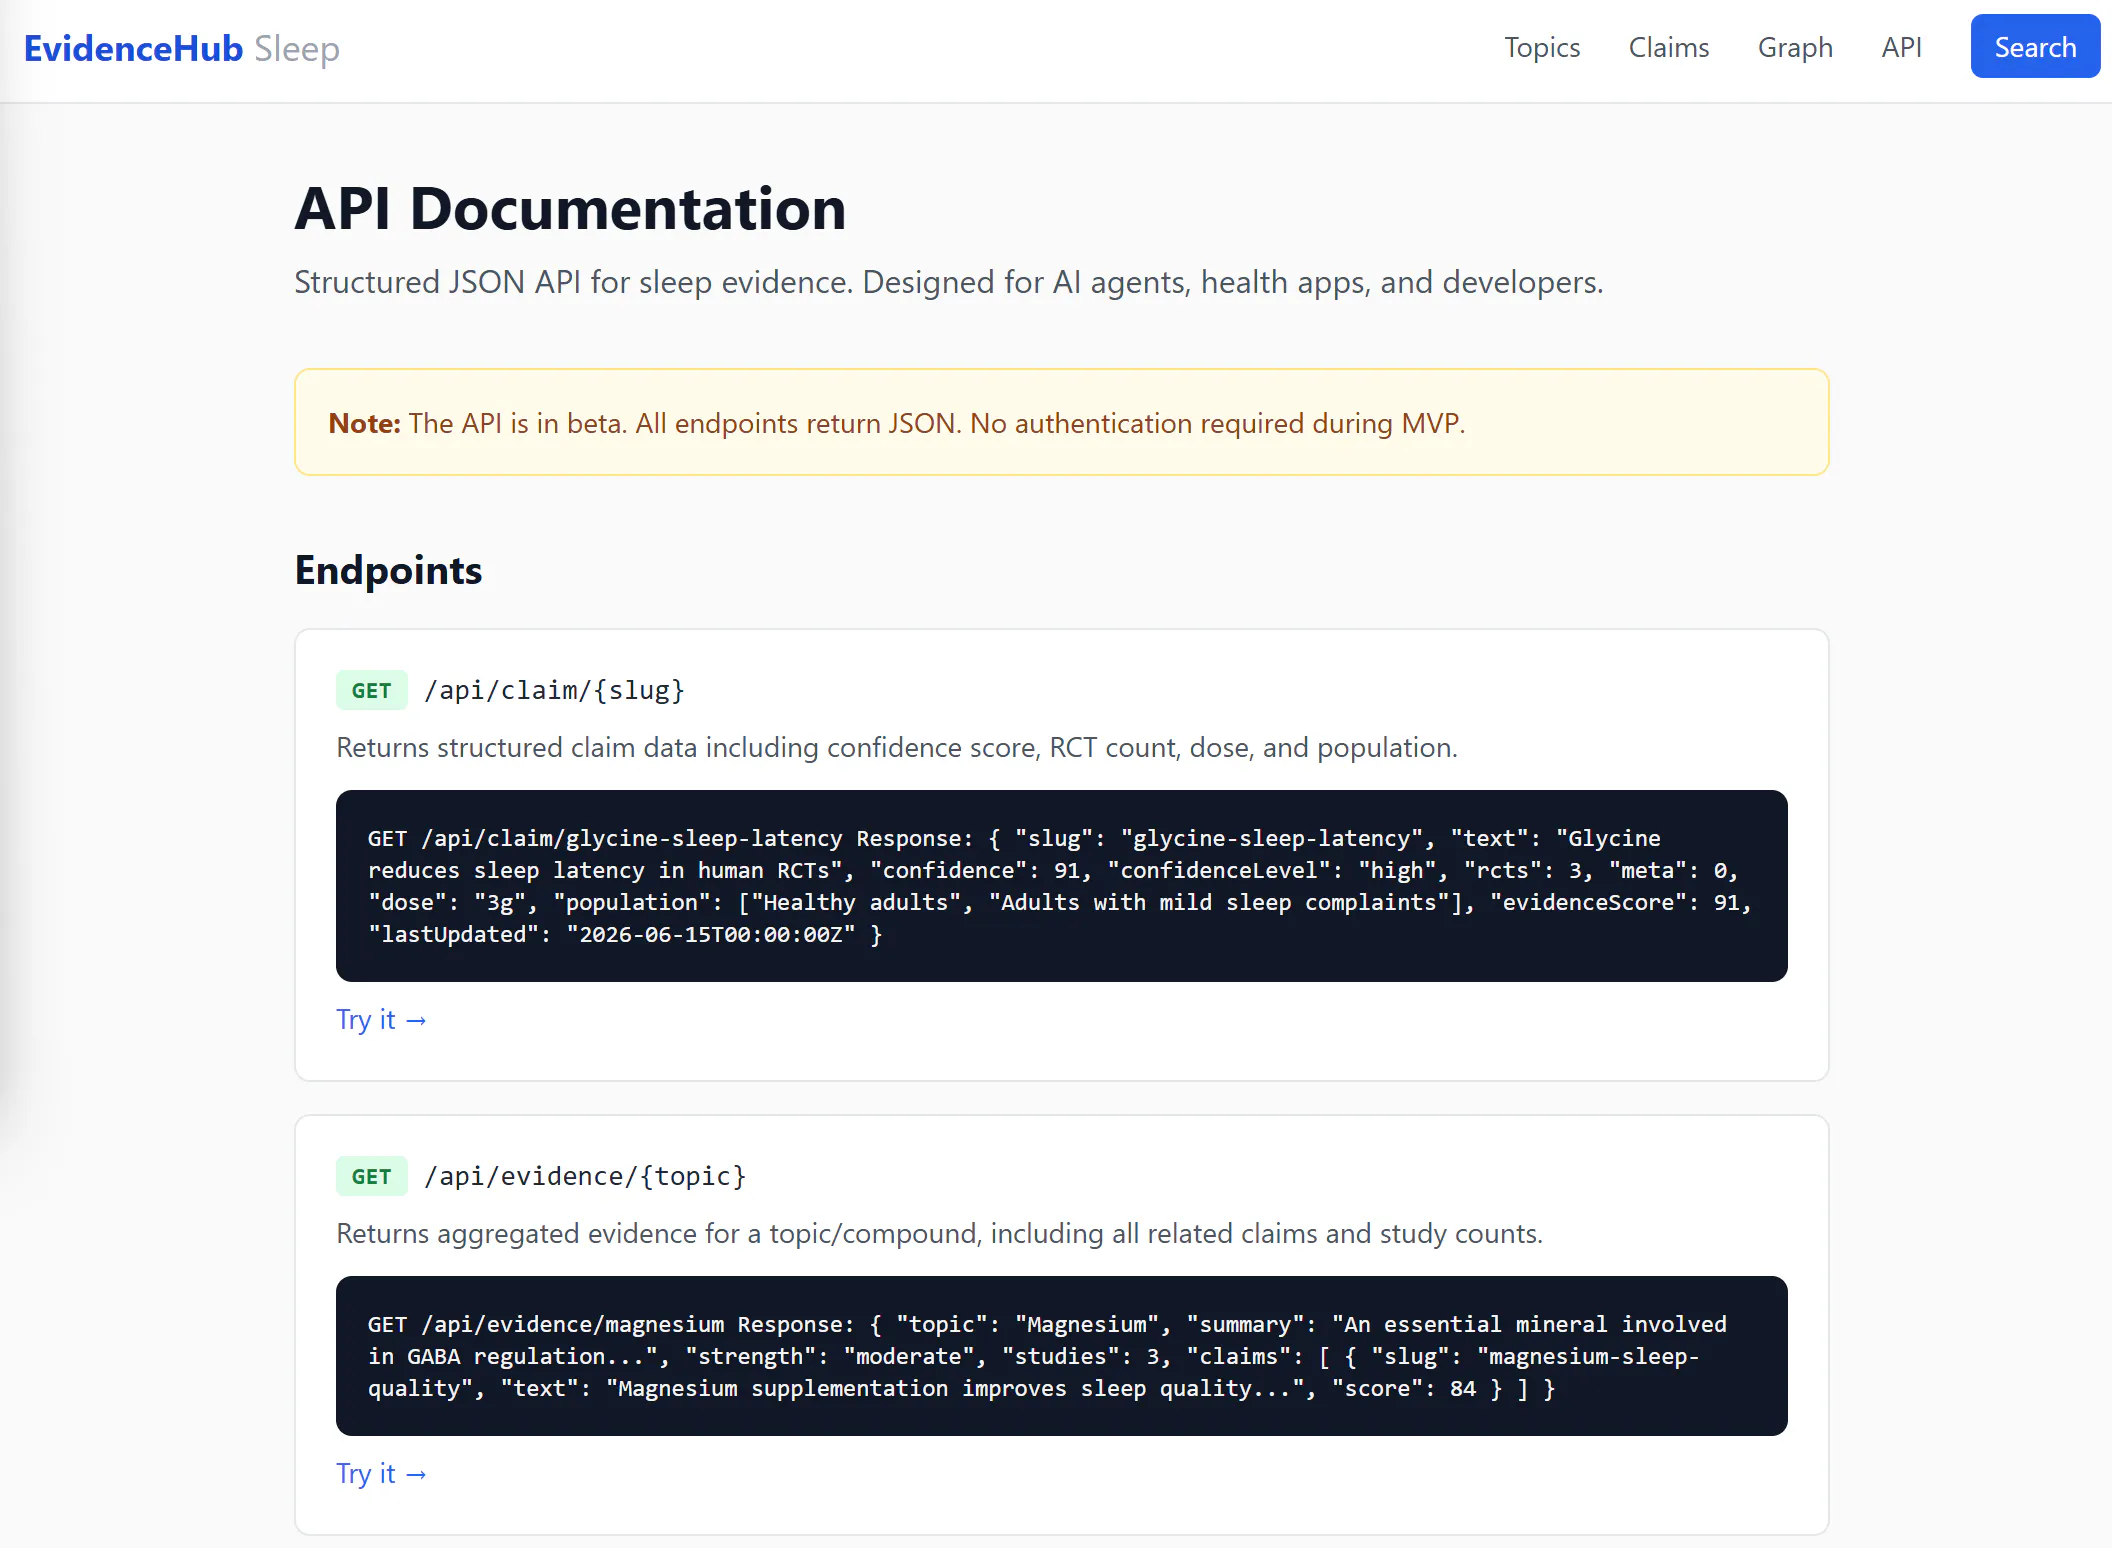Select the /api/evidence/{topic} endpoint path
Image resolution: width=2112 pixels, height=1548 pixels.
coord(585,1176)
